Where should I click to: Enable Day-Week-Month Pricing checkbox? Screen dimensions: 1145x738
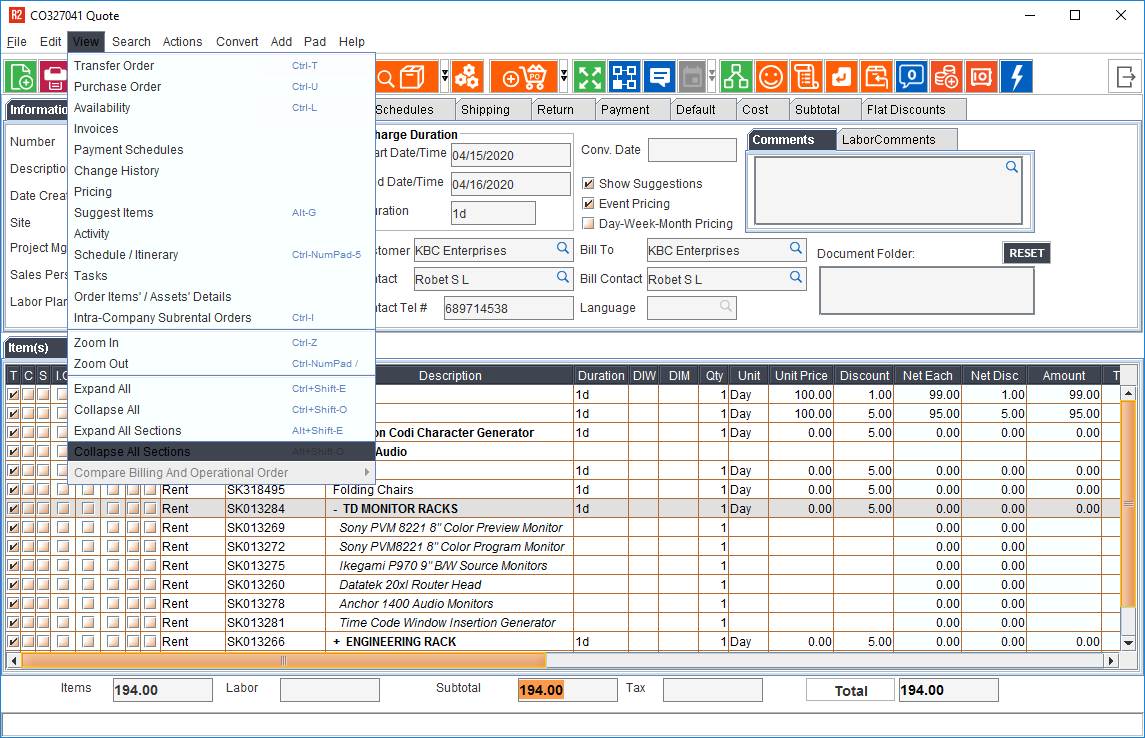point(588,224)
